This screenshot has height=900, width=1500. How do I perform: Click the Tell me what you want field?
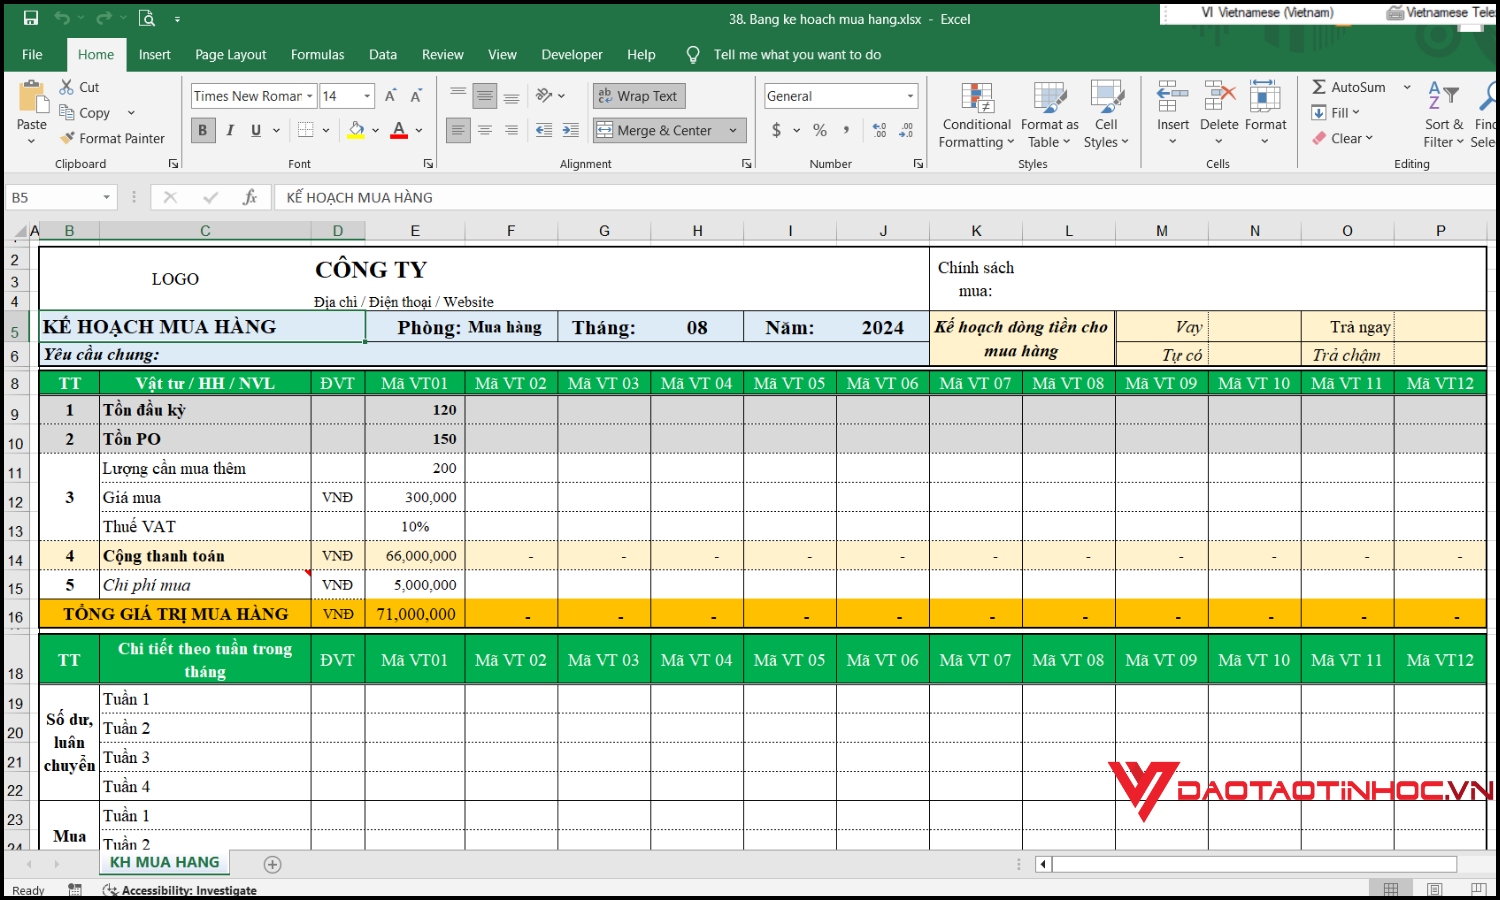[x=797, y=54]
